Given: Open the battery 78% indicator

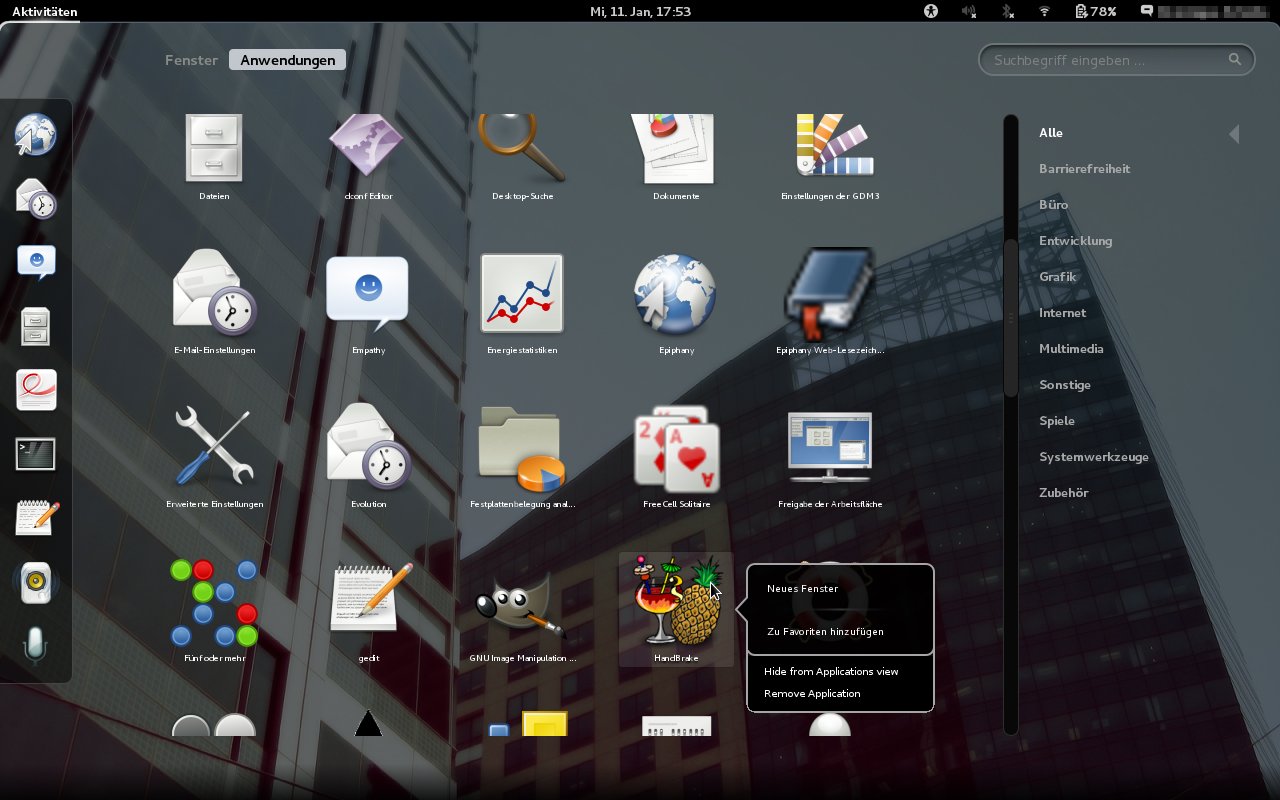Looking at the screenshot, I should coord(1095,11).
